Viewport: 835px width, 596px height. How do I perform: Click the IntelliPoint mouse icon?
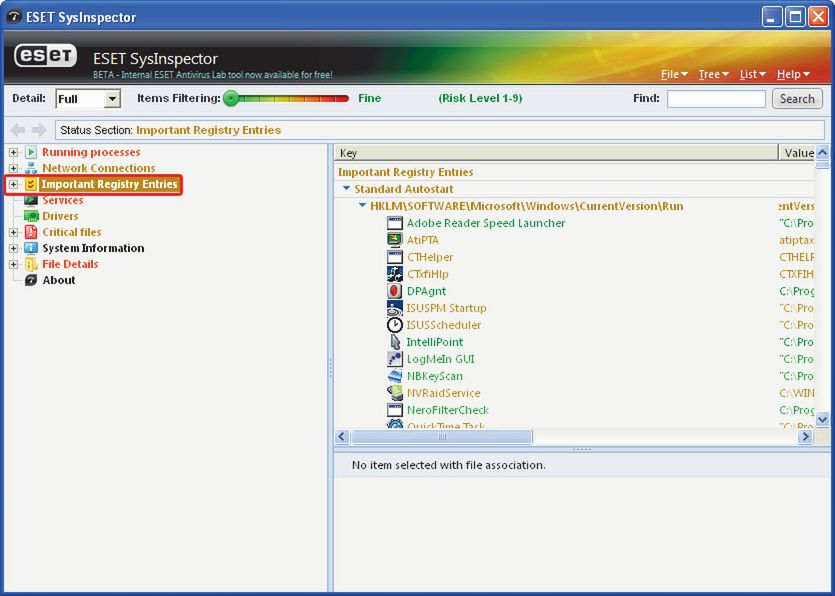pos(395,342)
